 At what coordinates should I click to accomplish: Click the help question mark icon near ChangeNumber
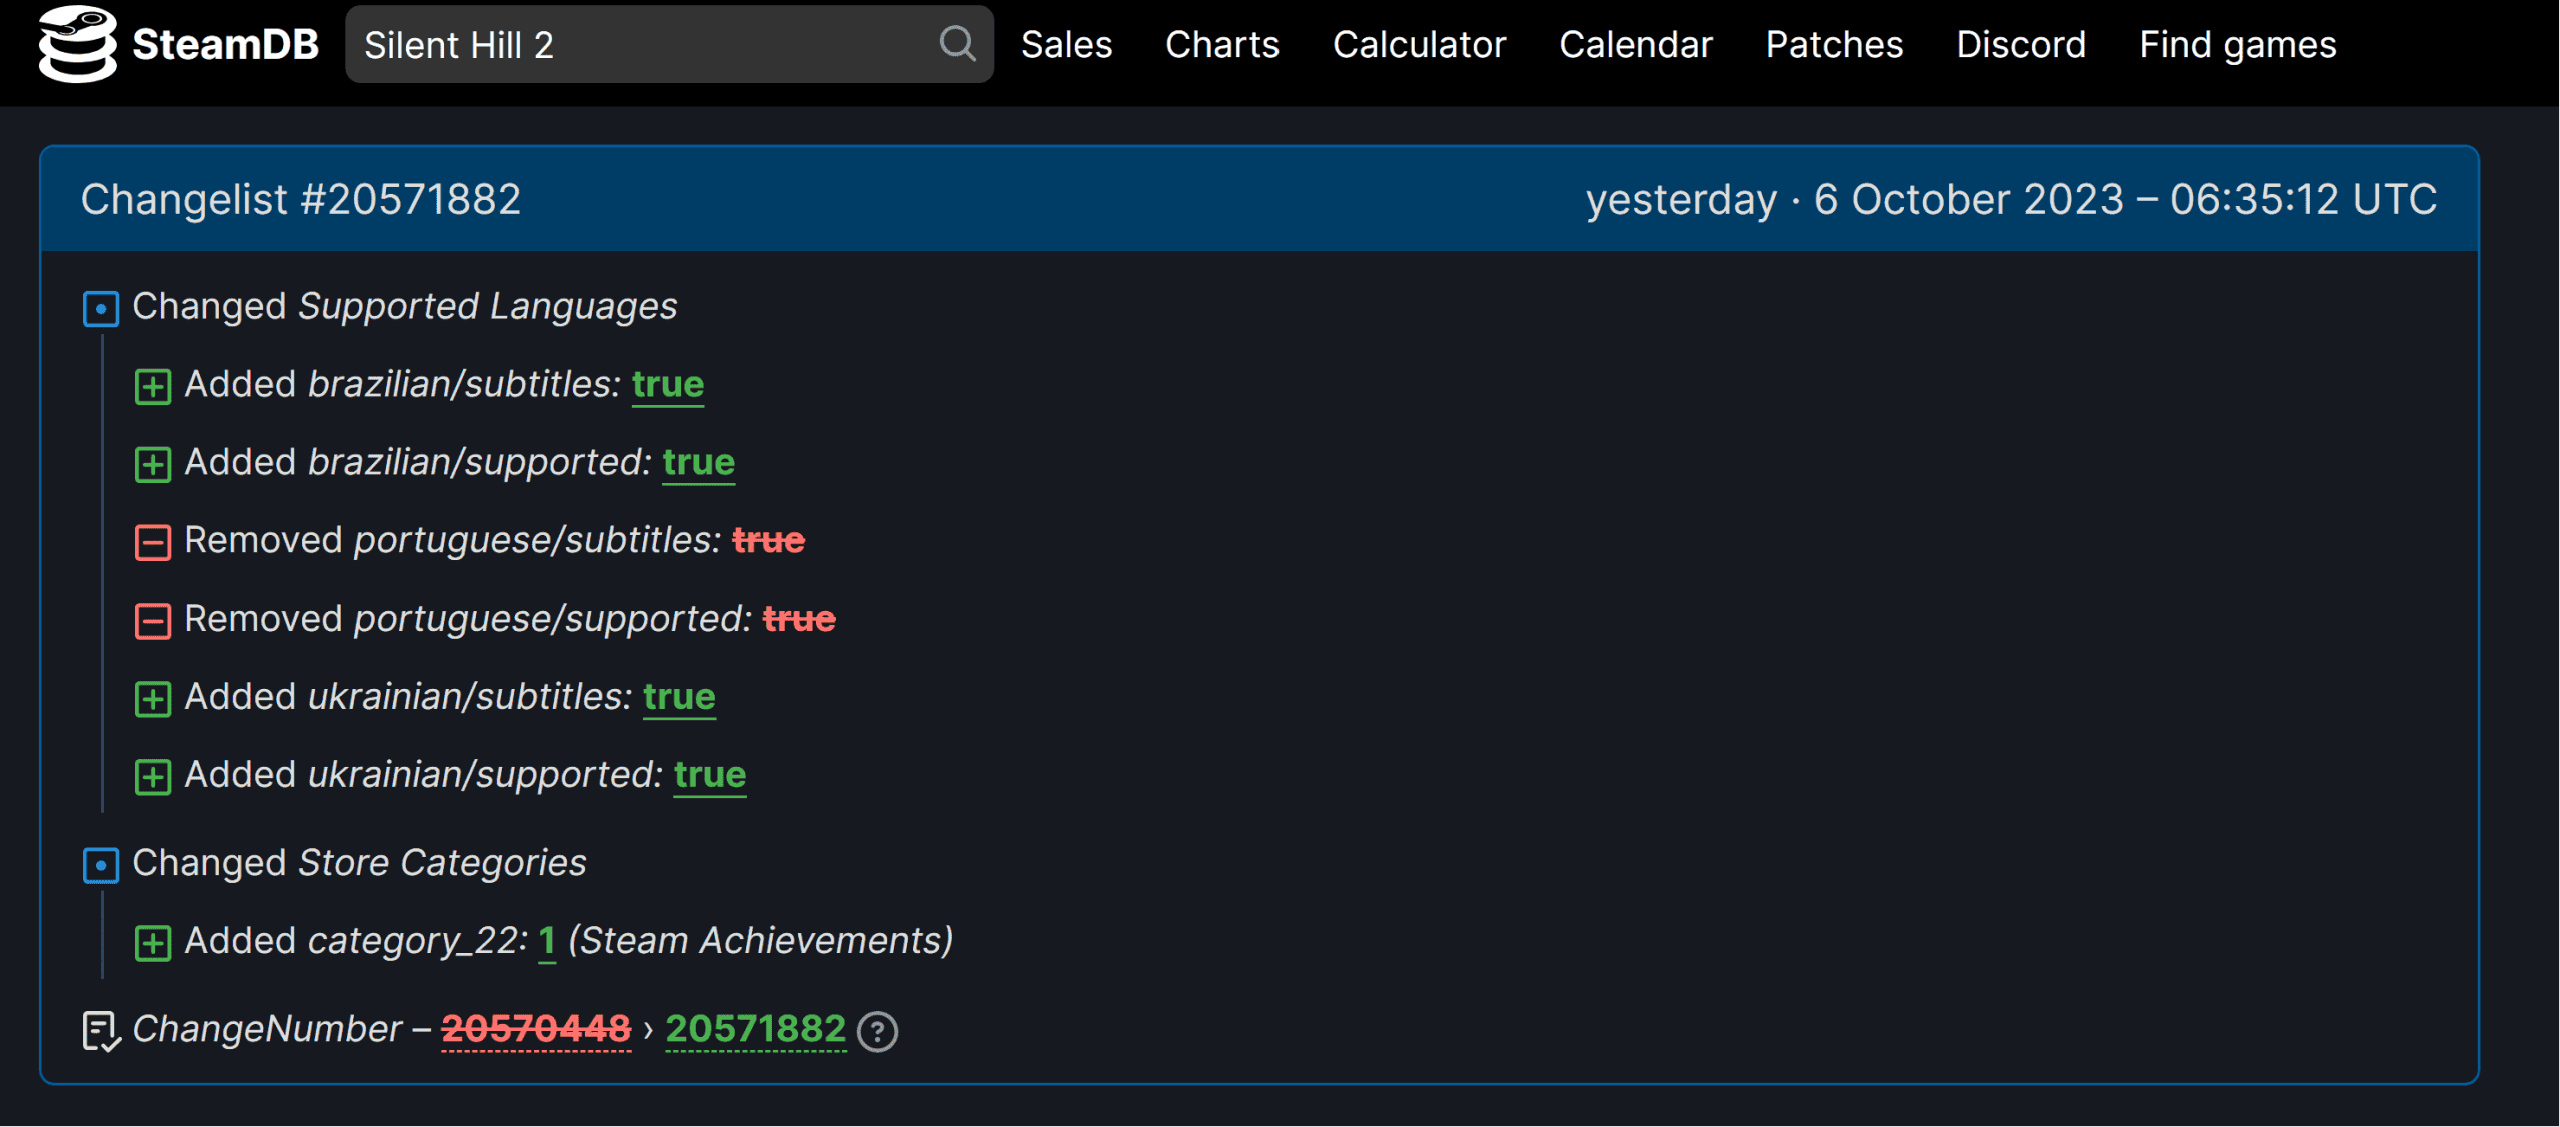pos(878,1031)
